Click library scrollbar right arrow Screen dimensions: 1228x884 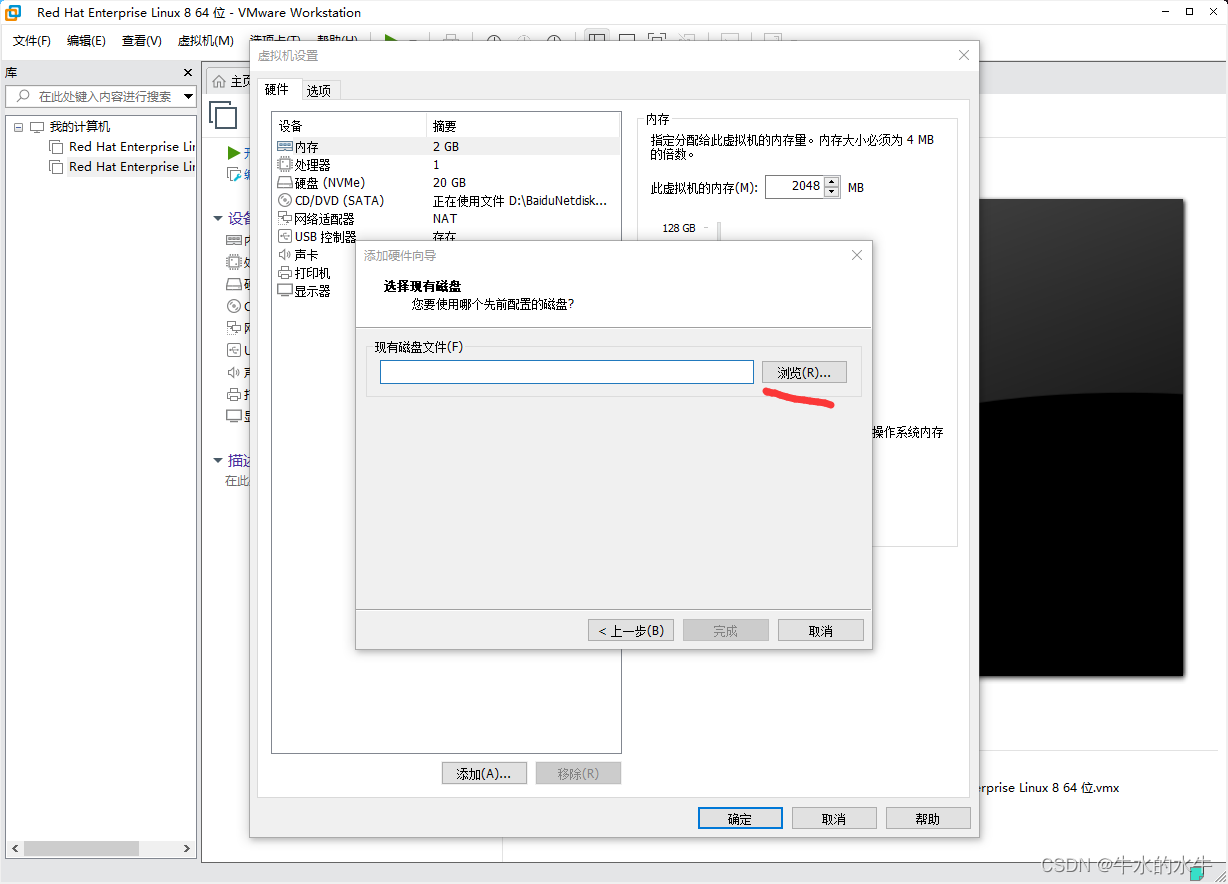tap(186, 848)
